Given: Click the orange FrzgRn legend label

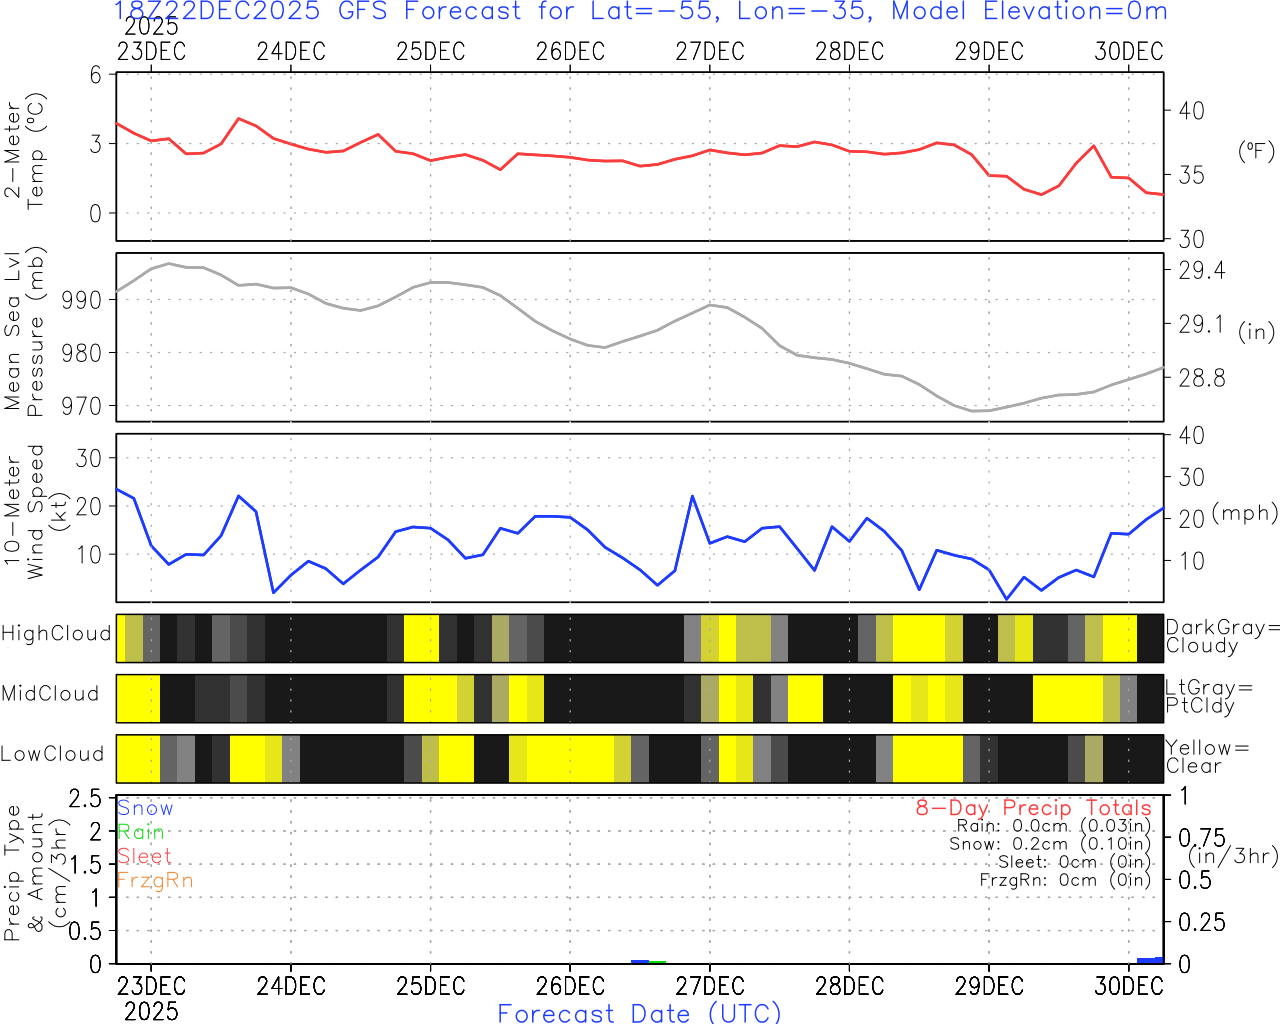Looking at the screenshot, I should (155, 881).
